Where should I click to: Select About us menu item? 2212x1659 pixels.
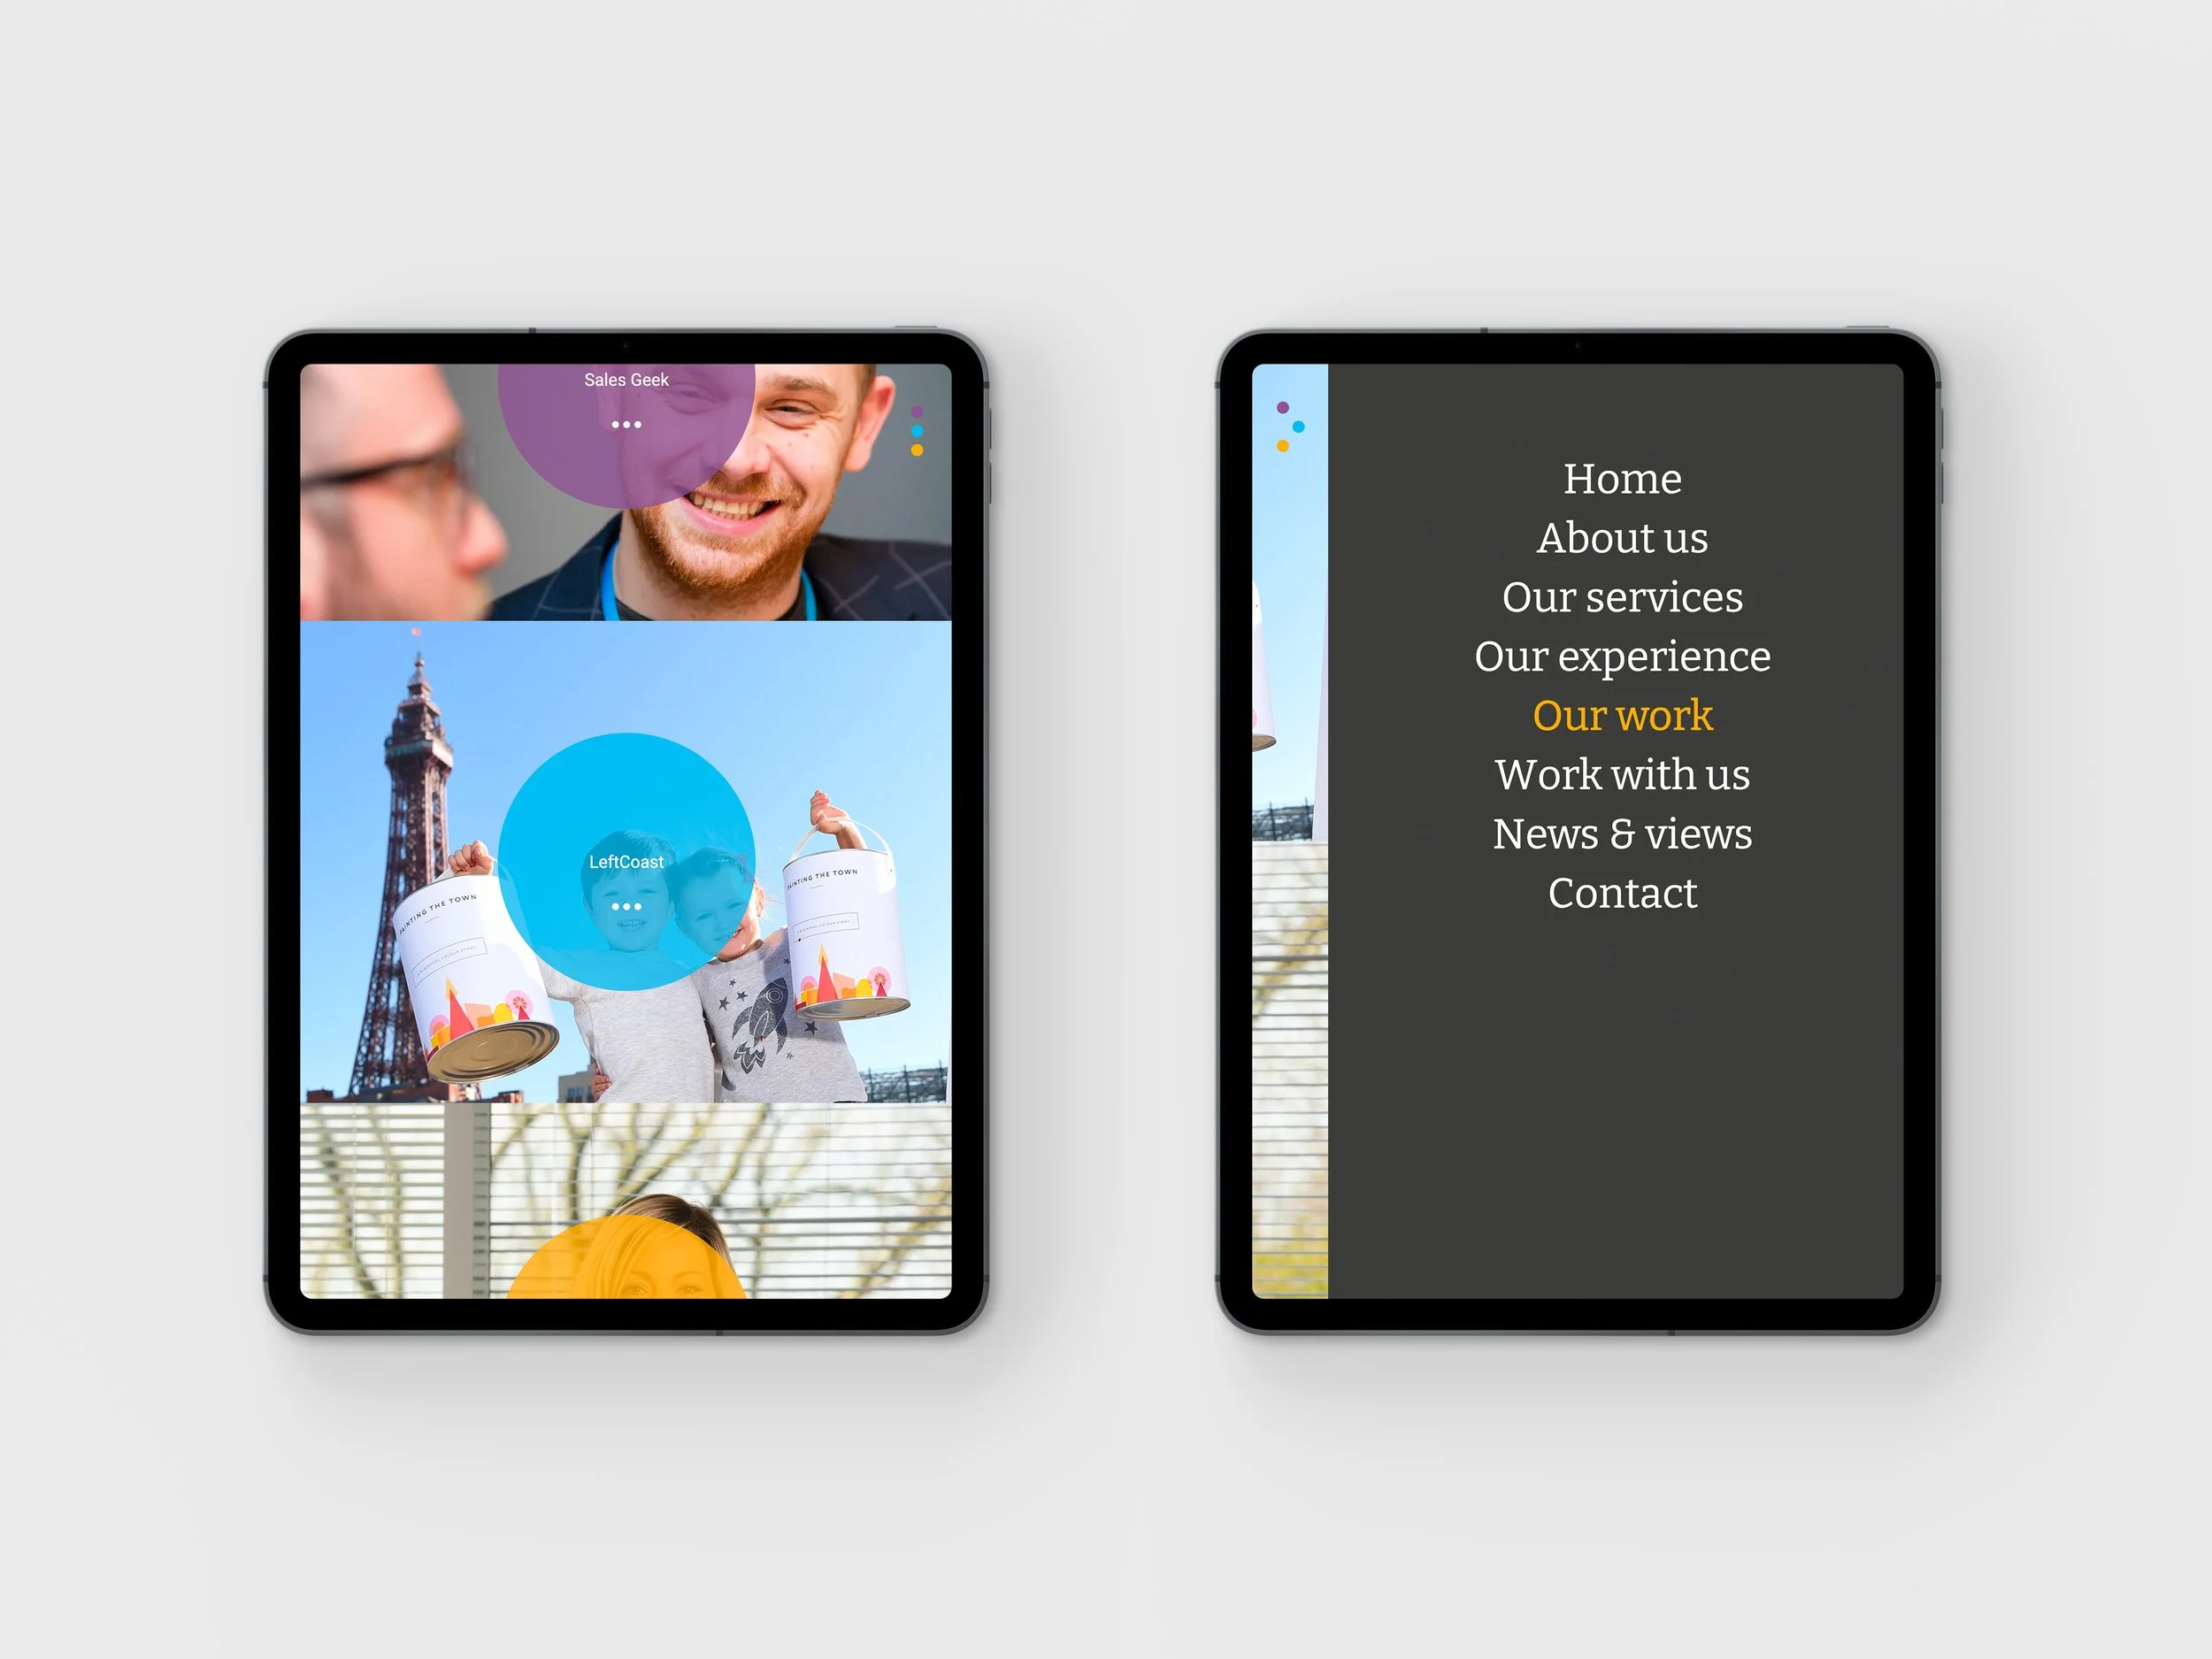[1621, 538]
